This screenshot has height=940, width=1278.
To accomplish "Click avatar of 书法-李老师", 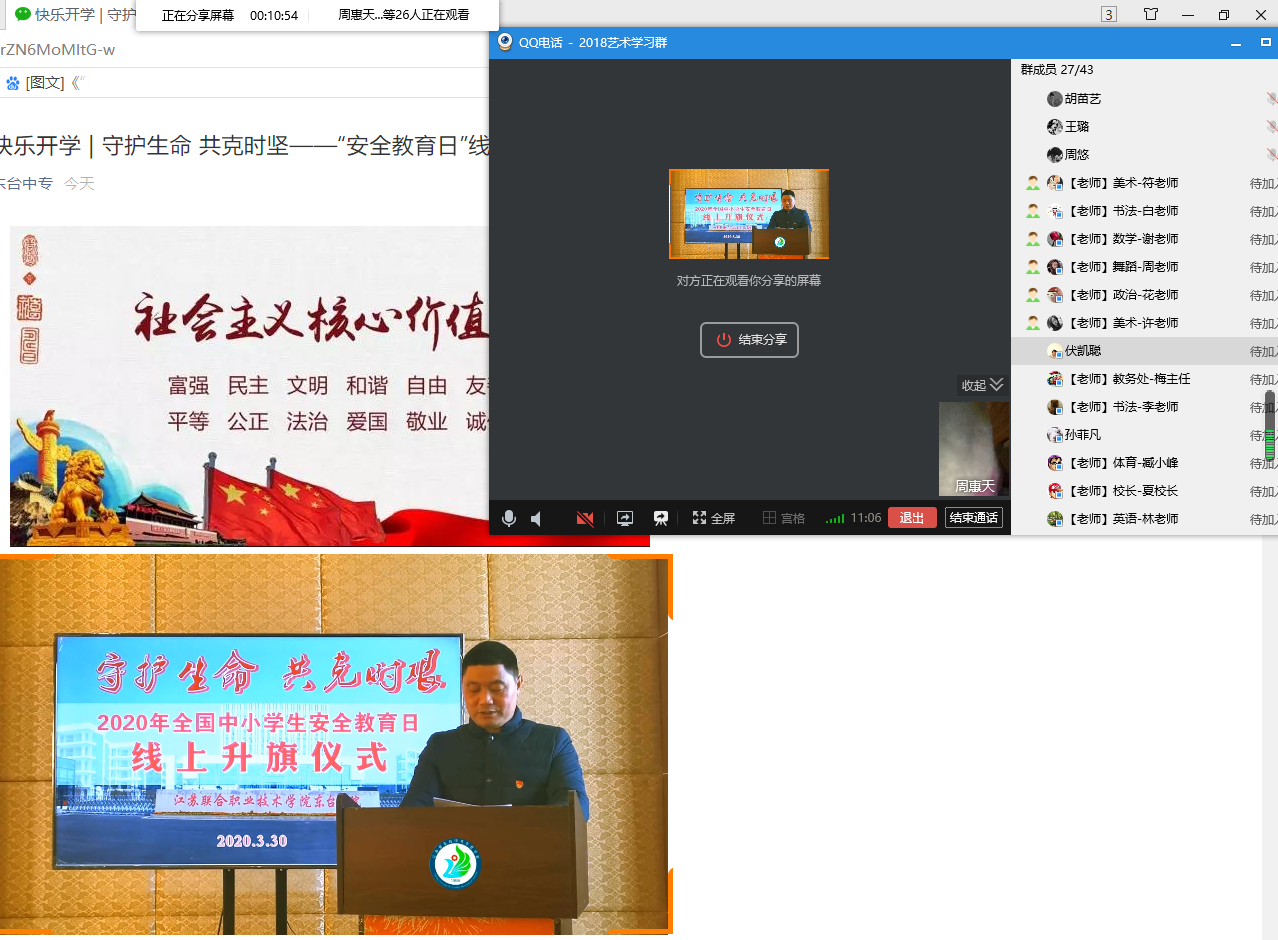I will point(1054,407).
